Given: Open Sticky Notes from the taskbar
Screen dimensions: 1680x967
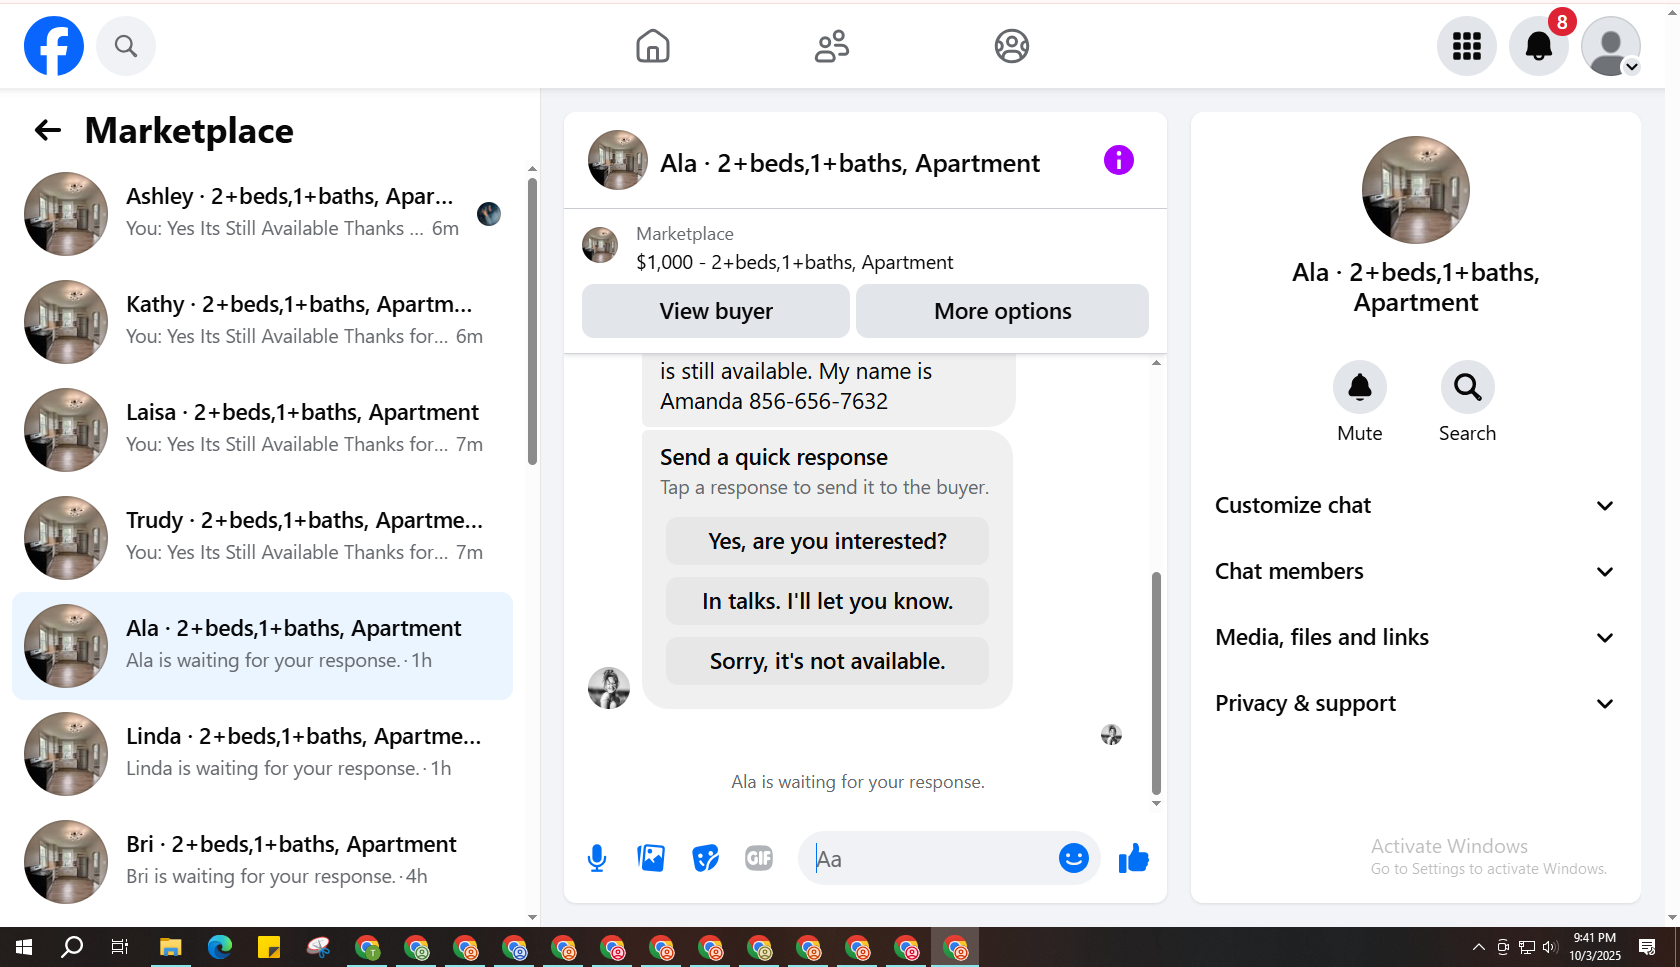Looking at the screenshot, I should tap(268, 947).
